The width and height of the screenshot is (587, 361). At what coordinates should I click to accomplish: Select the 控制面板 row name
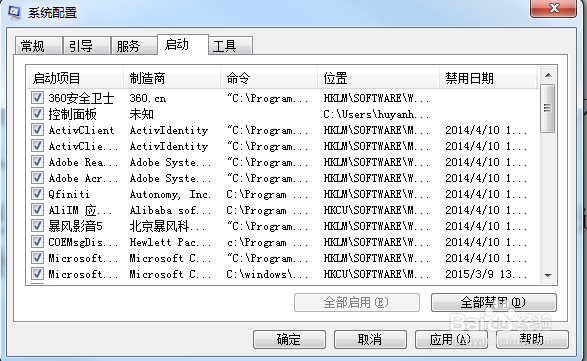click(72, 114)
